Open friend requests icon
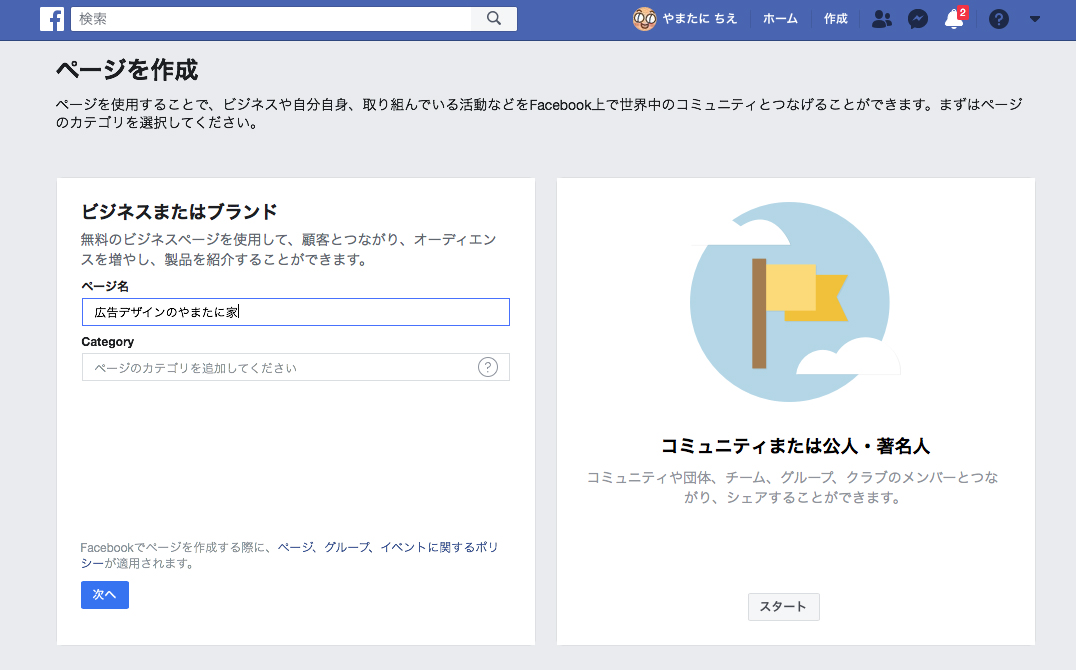This screenshot has width=1076, height=670. (882, 19)
